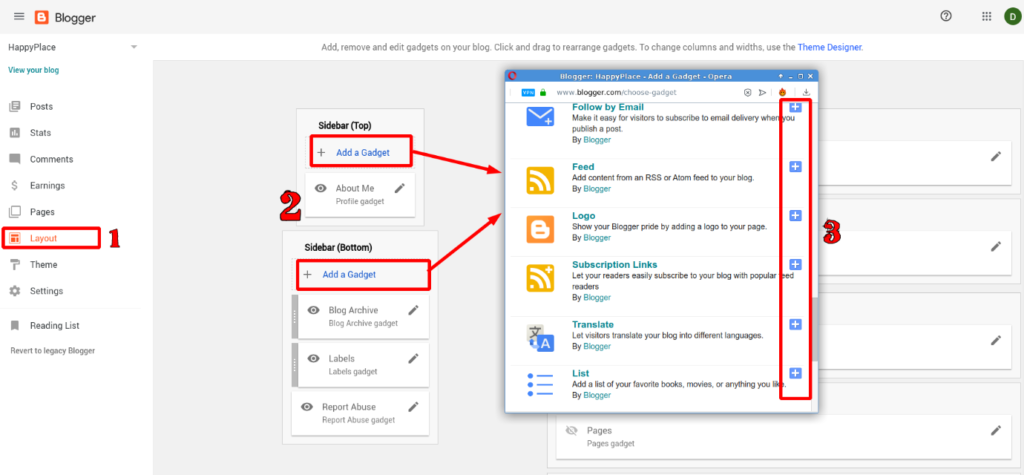Open the Google apps grid icon
Screen dimensions: 1024x475
pyautogui.click(x=987, y=17)
